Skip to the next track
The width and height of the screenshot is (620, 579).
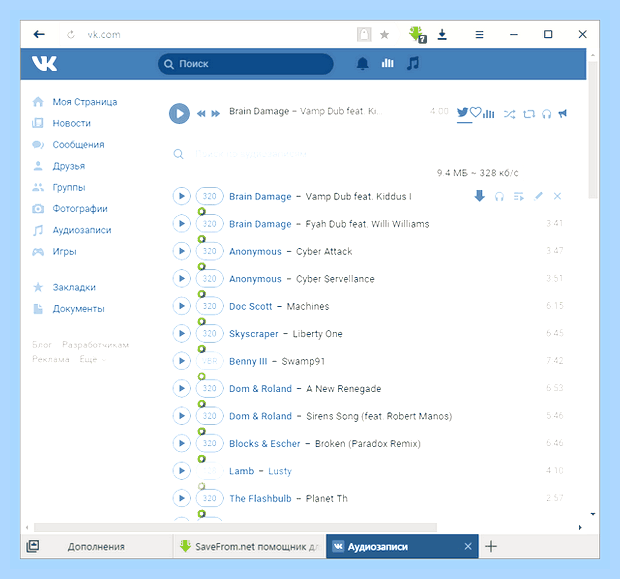click(x=215, y=114)
